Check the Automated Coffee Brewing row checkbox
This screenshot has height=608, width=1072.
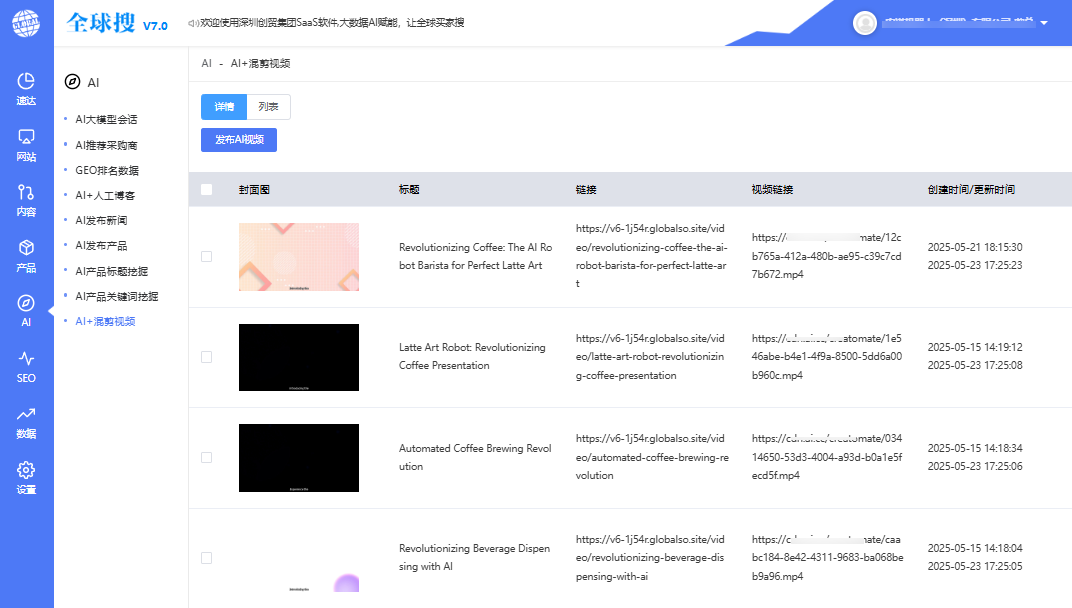pos(207,457)
